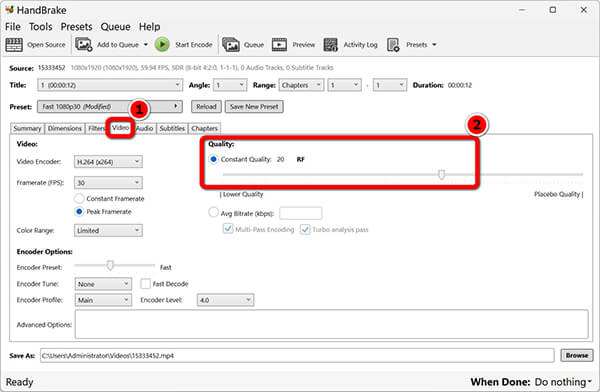This screenshot has width=600, height=392.
Task: Click the Encoder Preset slider handle
Action: (110, 265)
